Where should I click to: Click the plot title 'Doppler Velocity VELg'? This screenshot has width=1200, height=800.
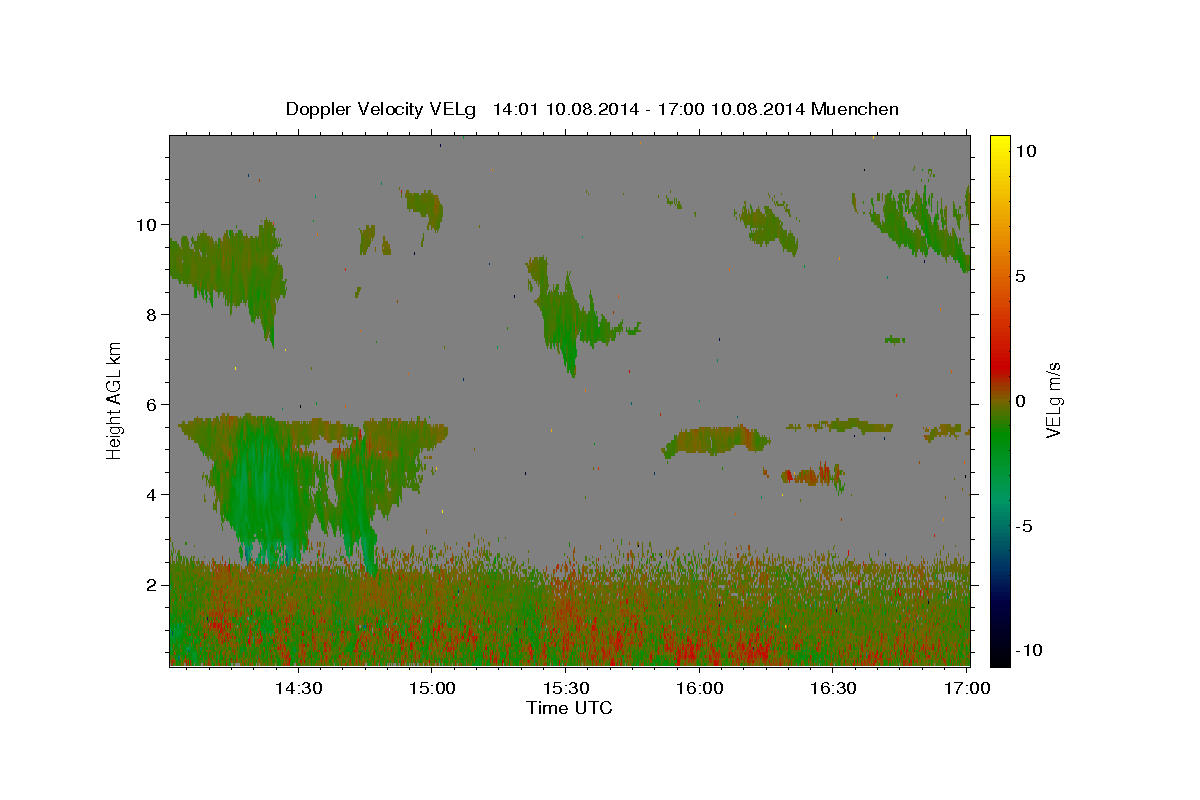click(382, 109)
